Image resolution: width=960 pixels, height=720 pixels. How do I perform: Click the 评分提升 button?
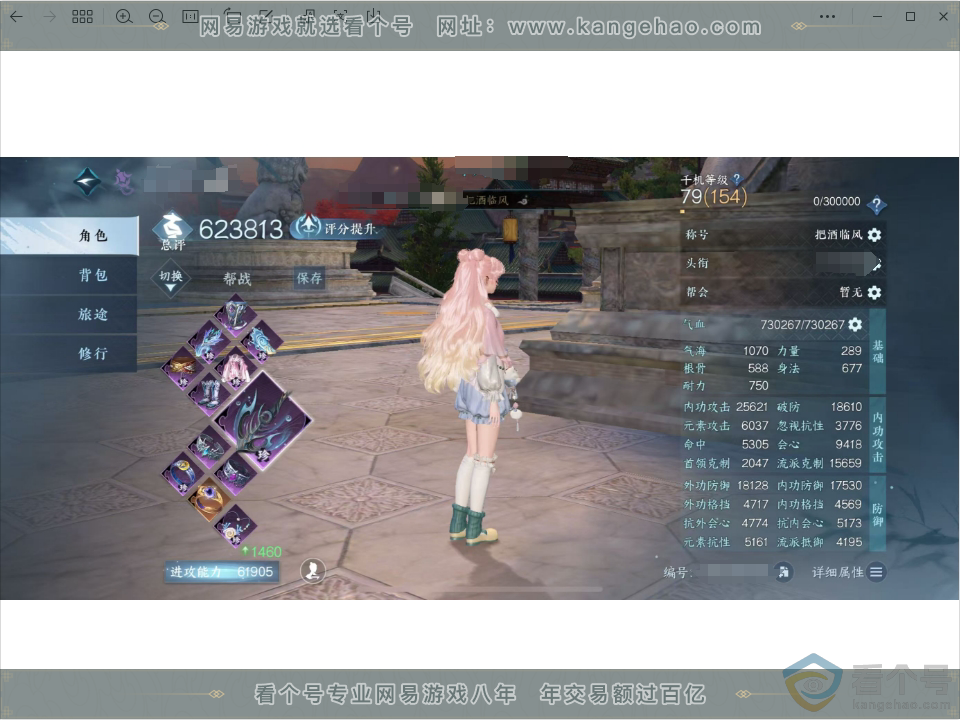334,228
